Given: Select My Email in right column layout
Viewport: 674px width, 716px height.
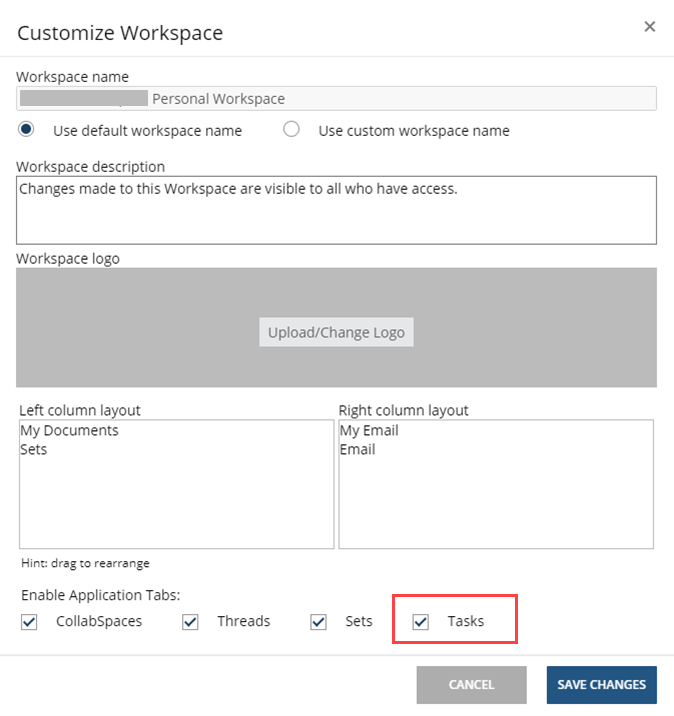Looking at the screenshot, I should coord(369,431).
